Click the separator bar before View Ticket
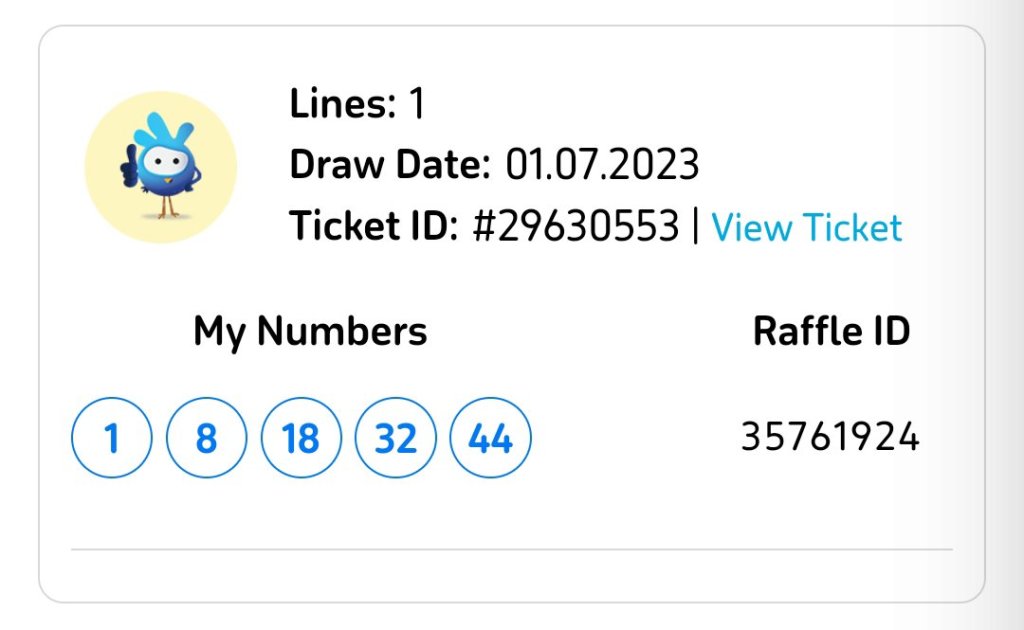Image resolution: width=1024 pixels, height=630 pixels. point(696,227)
